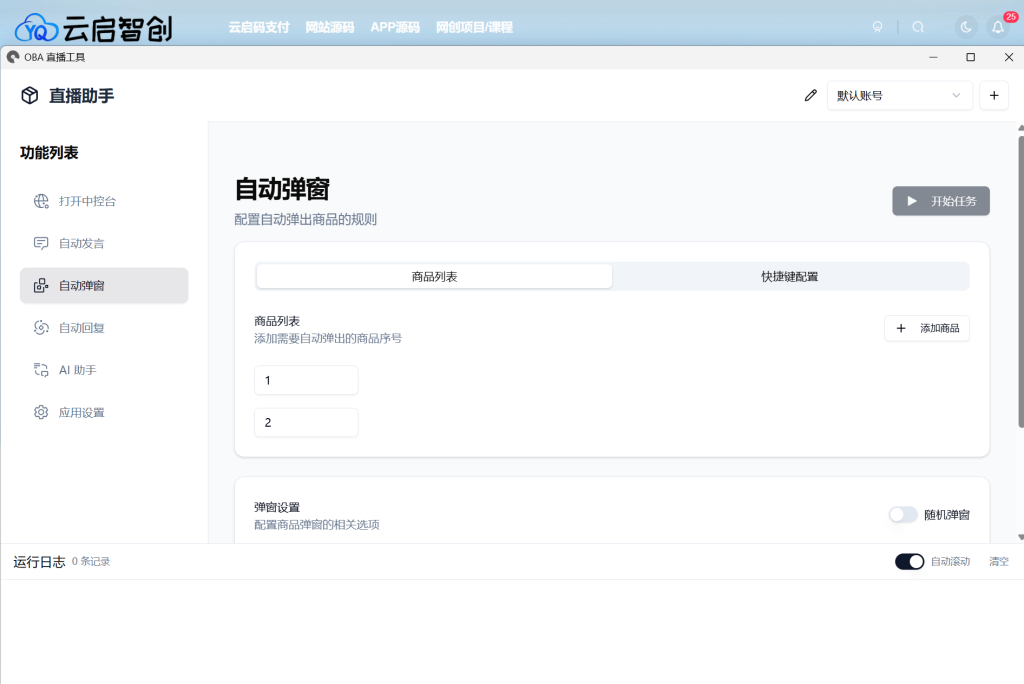Click 添加商品 to add a product

point(926,328)
